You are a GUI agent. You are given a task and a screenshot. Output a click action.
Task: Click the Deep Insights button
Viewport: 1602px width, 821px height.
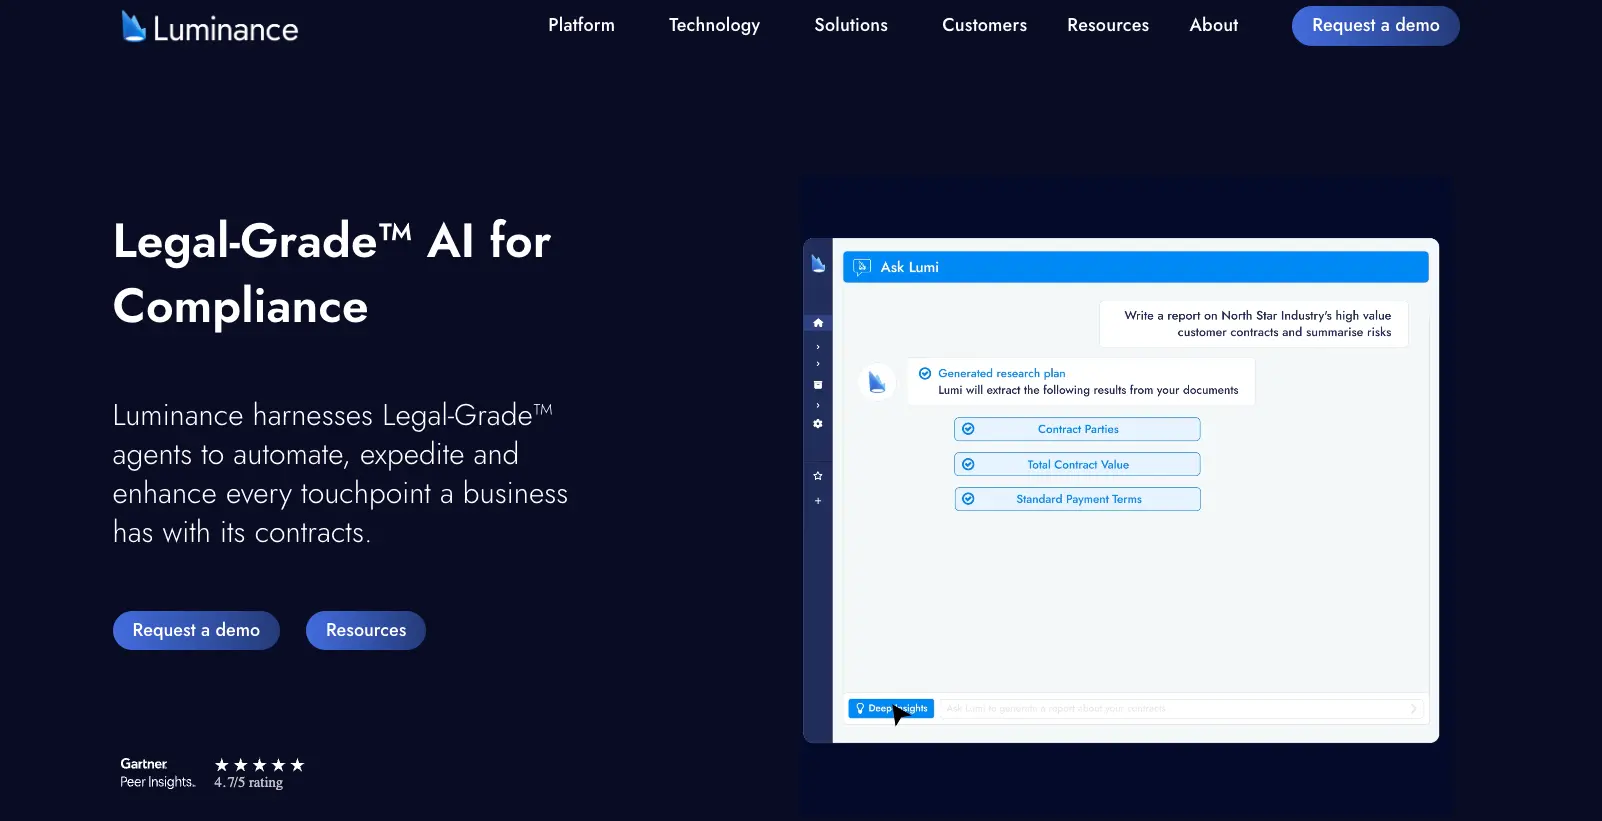coord(891,708)
